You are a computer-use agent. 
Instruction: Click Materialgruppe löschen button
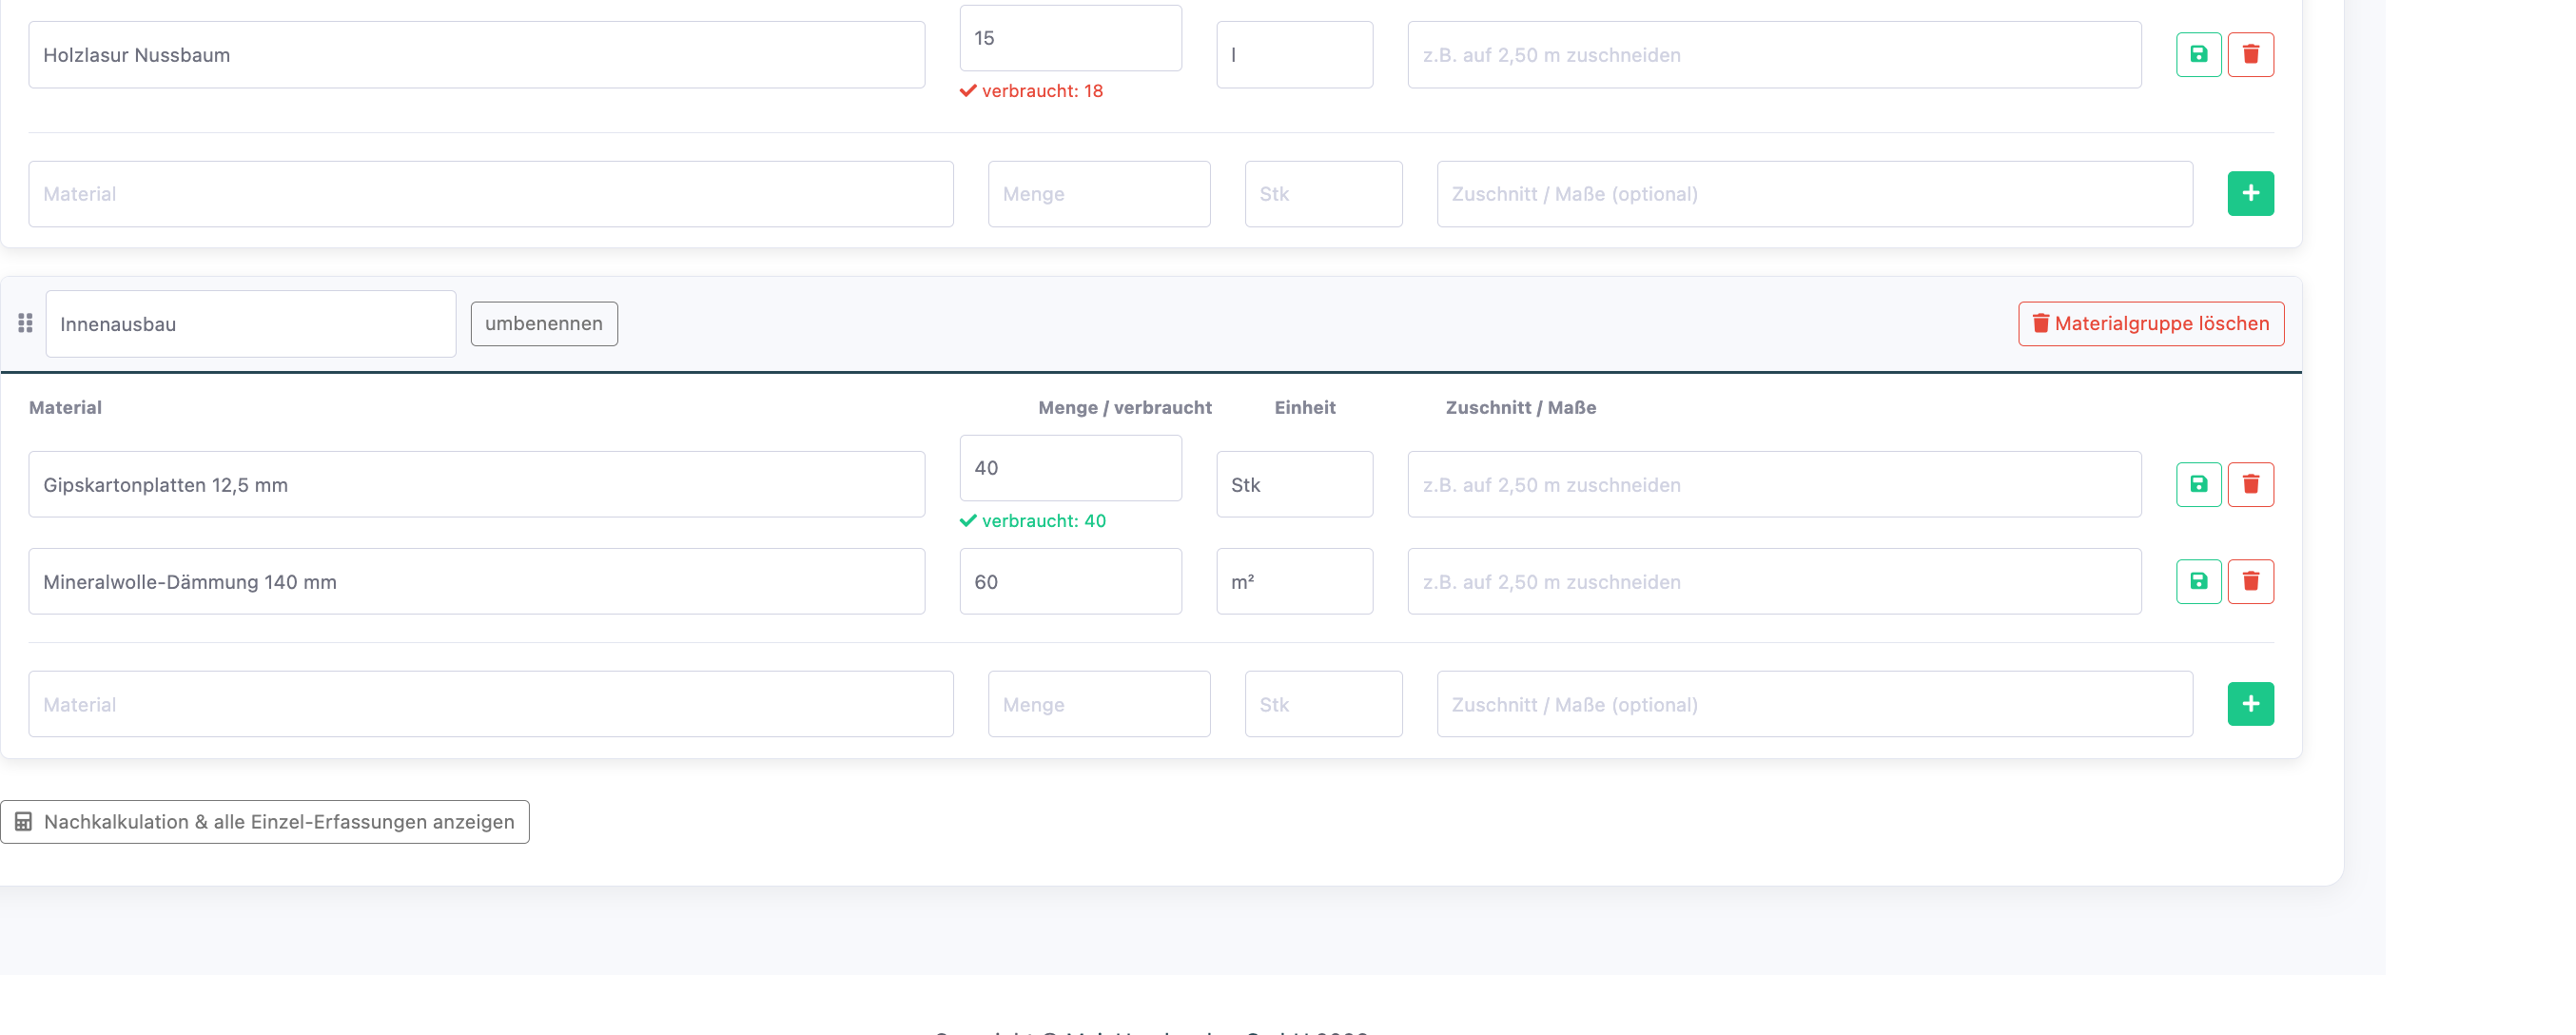(2151, 324)
